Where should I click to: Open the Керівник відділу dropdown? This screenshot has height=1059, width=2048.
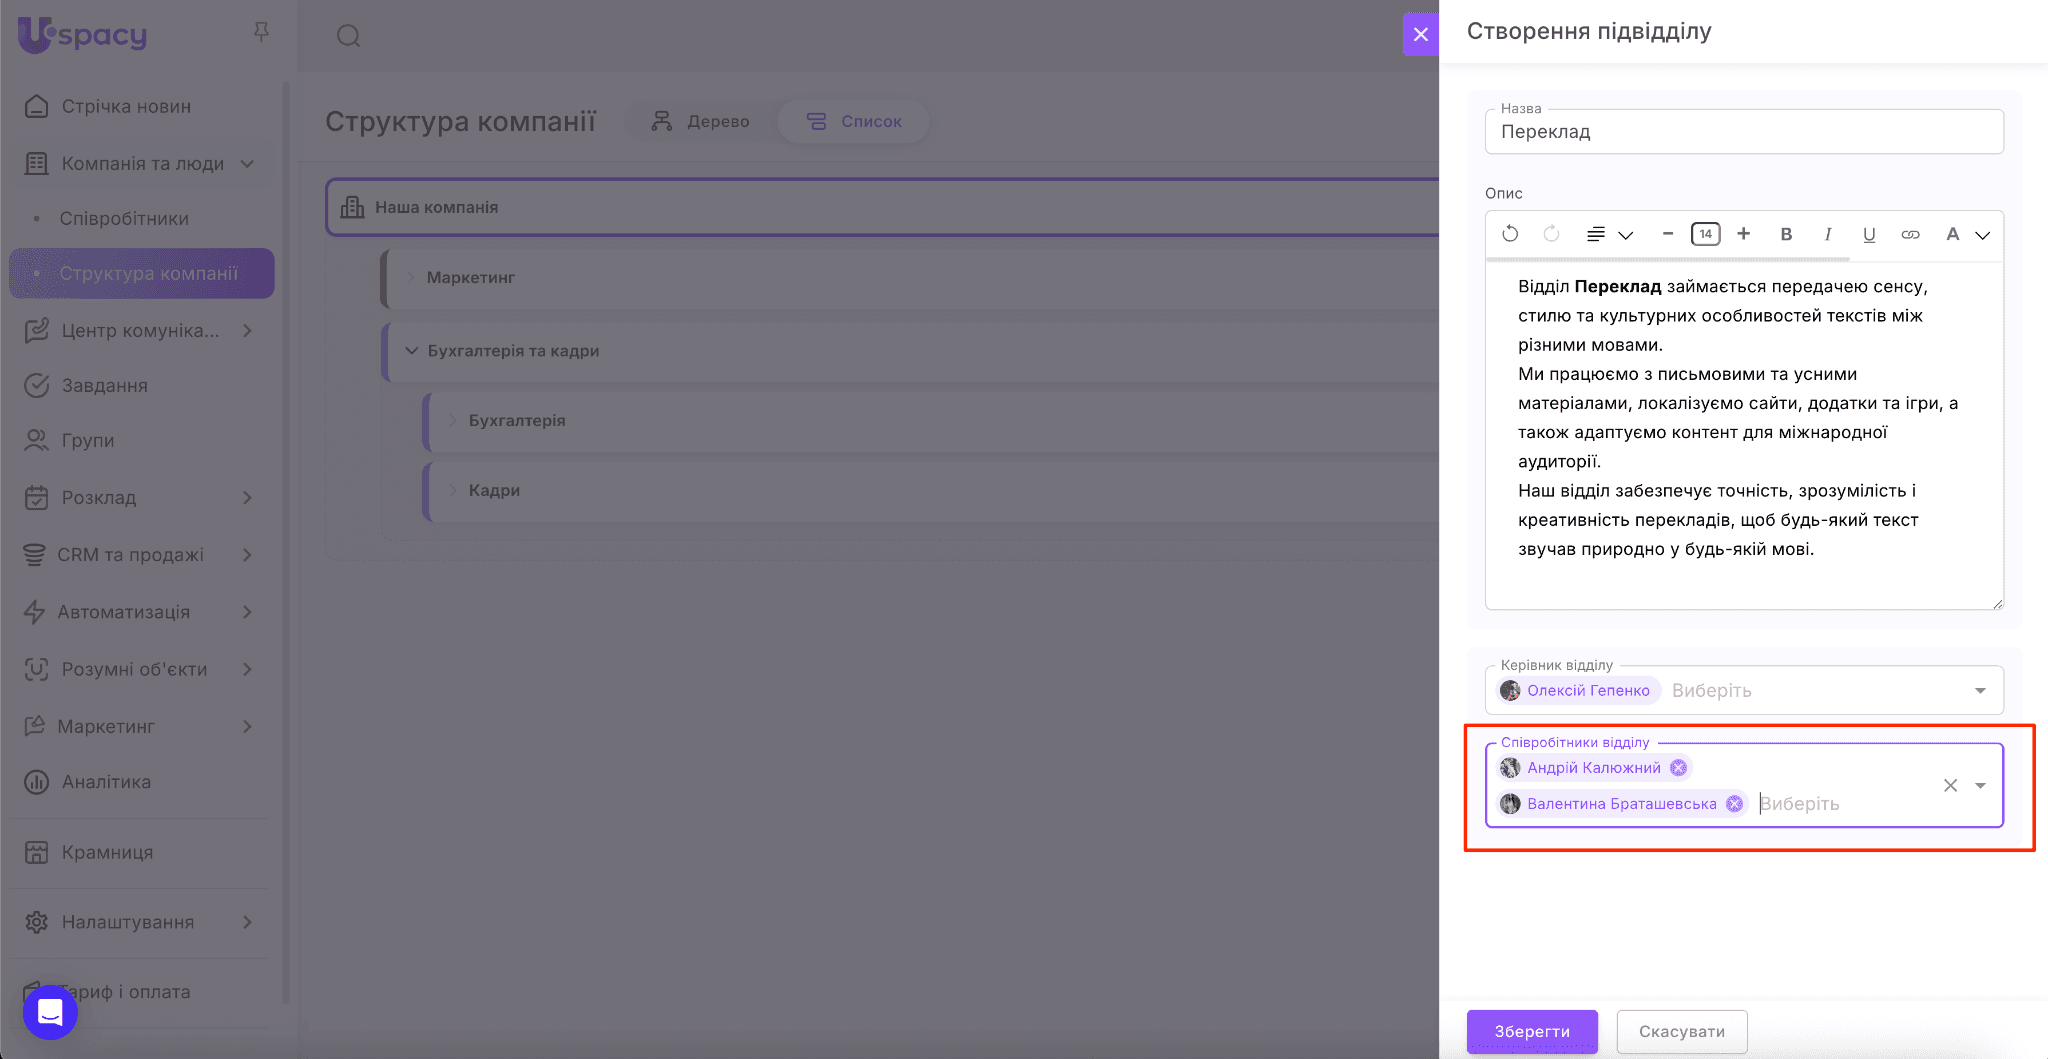1980,691
